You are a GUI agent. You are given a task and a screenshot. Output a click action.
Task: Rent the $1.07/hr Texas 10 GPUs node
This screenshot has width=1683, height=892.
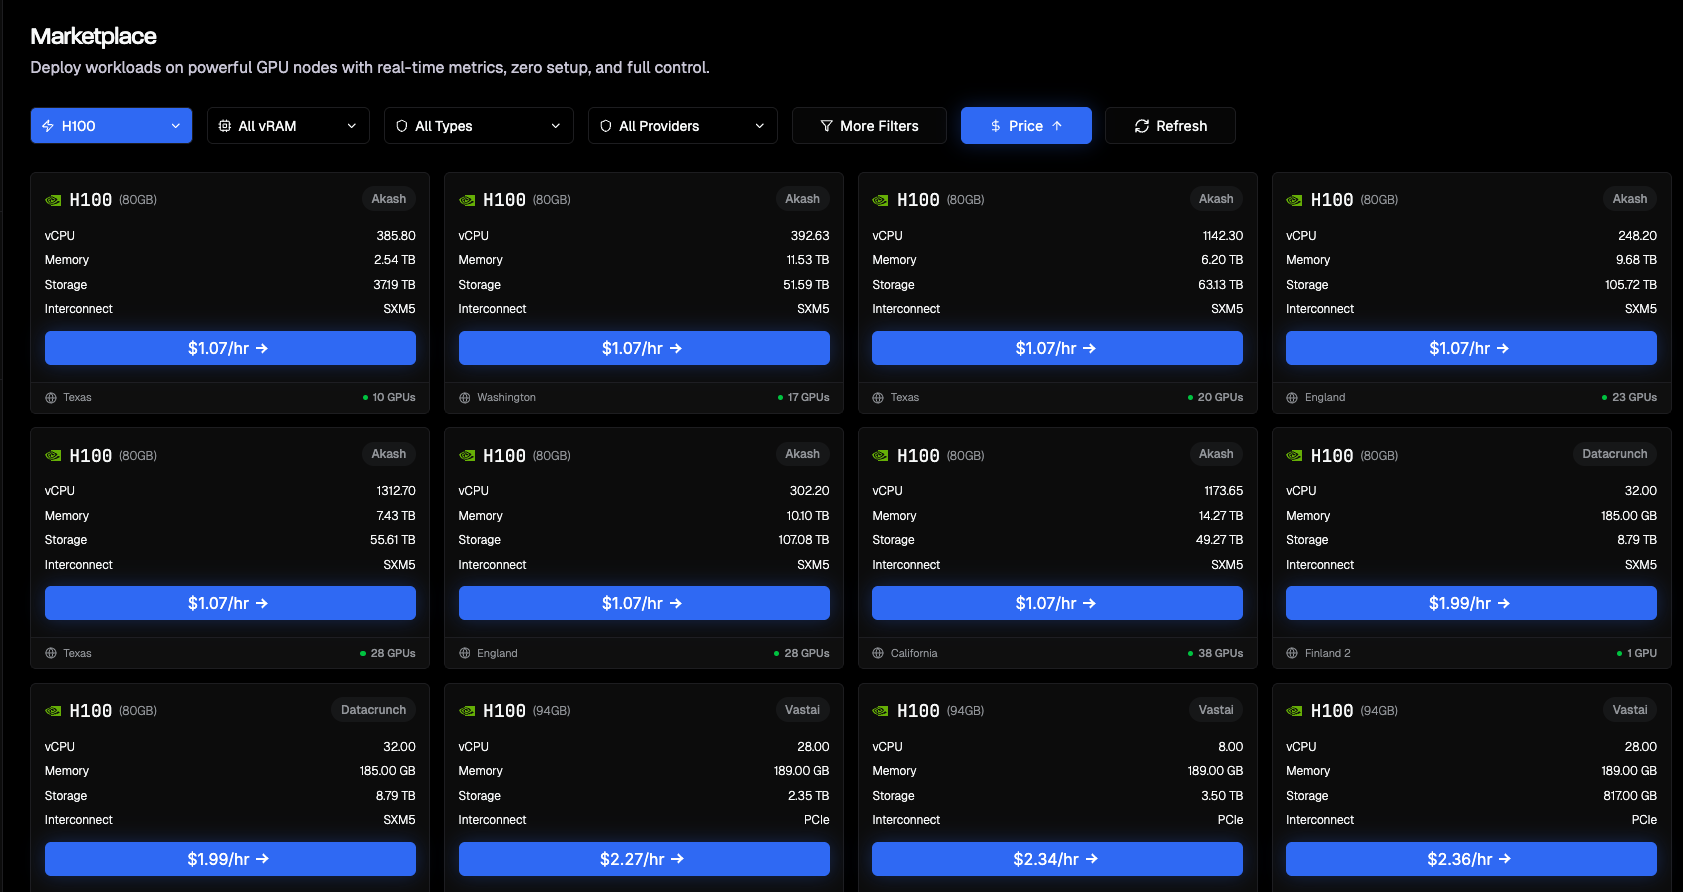click(230, 348)
